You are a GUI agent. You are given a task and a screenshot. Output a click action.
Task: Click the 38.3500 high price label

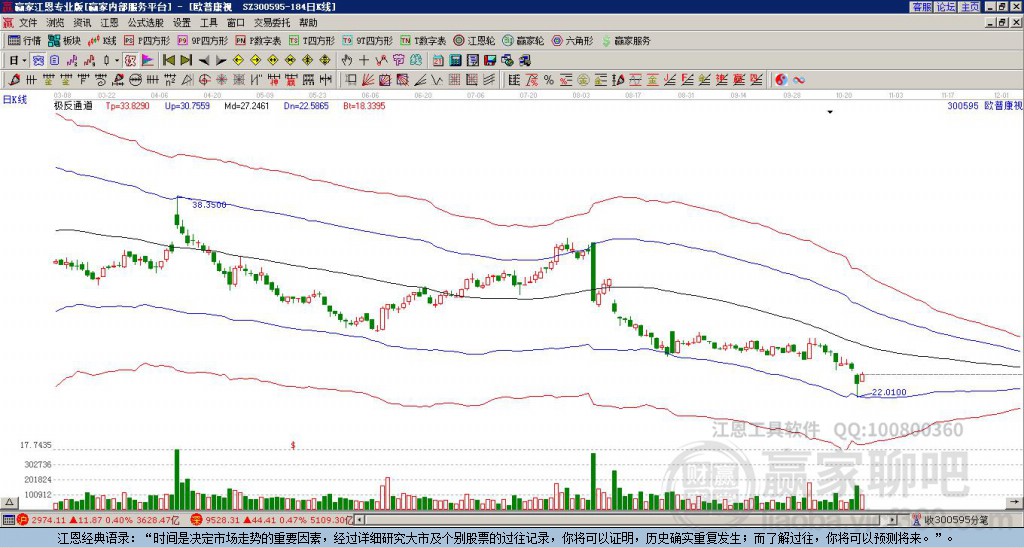(x=209, y=204)
